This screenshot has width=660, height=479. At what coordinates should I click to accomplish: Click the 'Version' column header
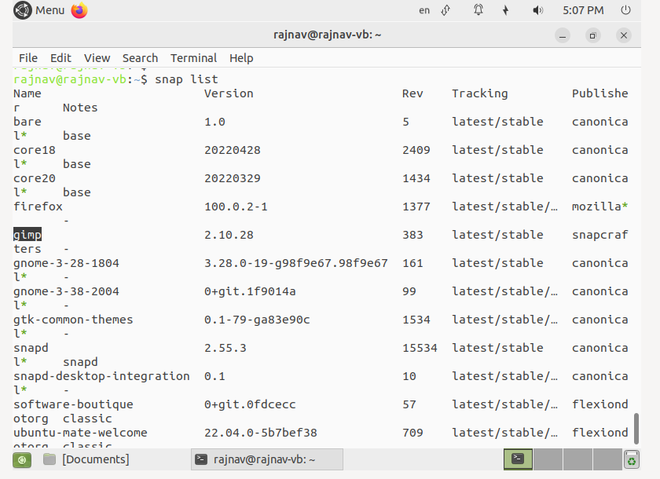coord(229,93)
